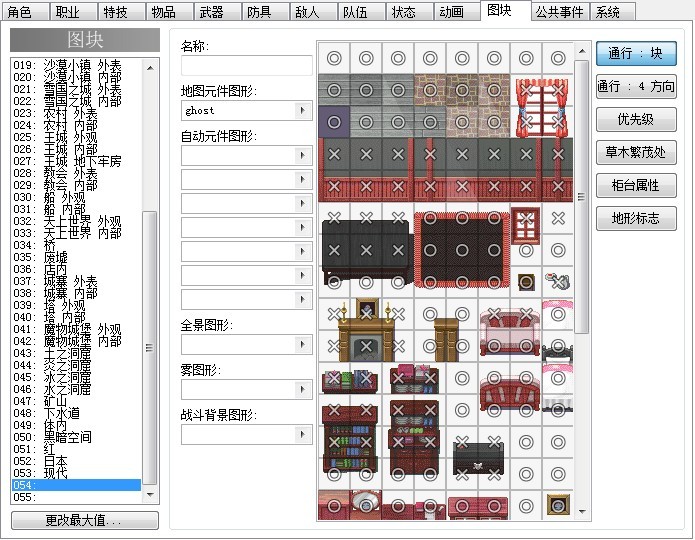
Task: Open the first 自动元件图形 selector arrow
Action: (x=303, y=155)
